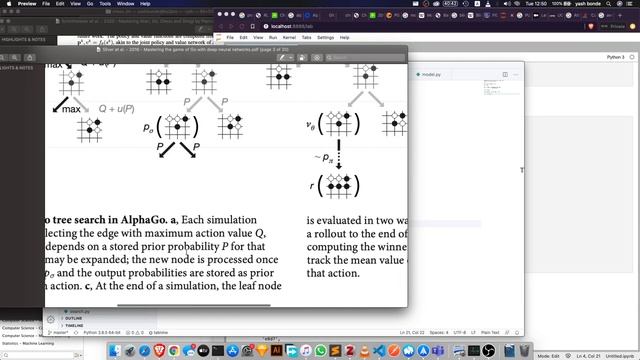
Task: Click the volume icon in macOS menu bar
Action: (x=507, y=4)
